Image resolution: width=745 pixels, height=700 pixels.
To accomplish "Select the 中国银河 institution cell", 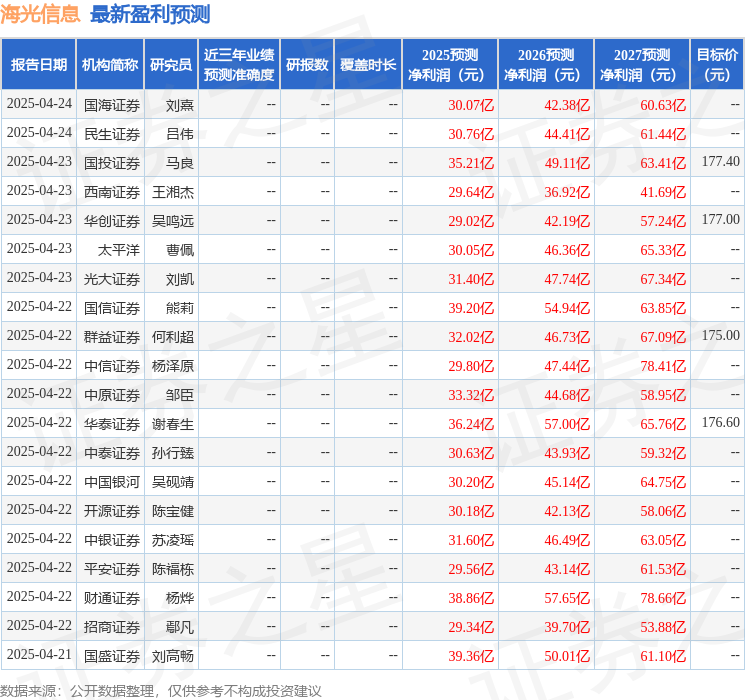I will point(112,482).
